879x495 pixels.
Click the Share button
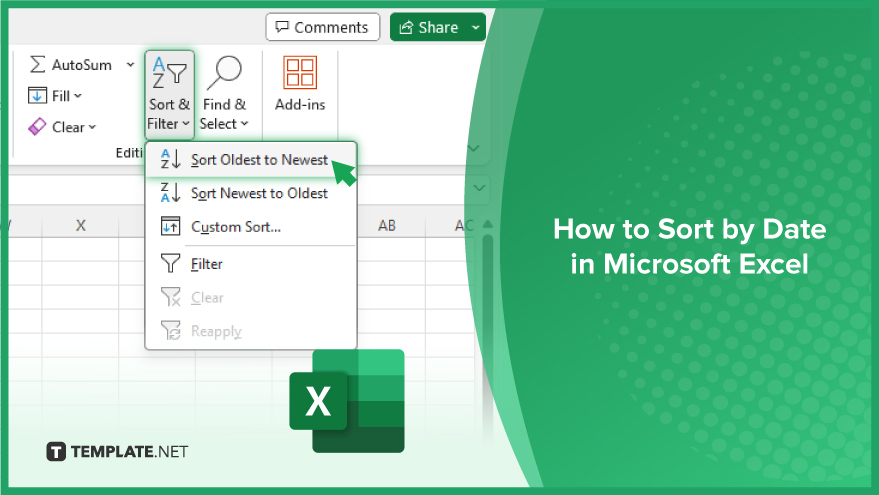click(429, 27)
